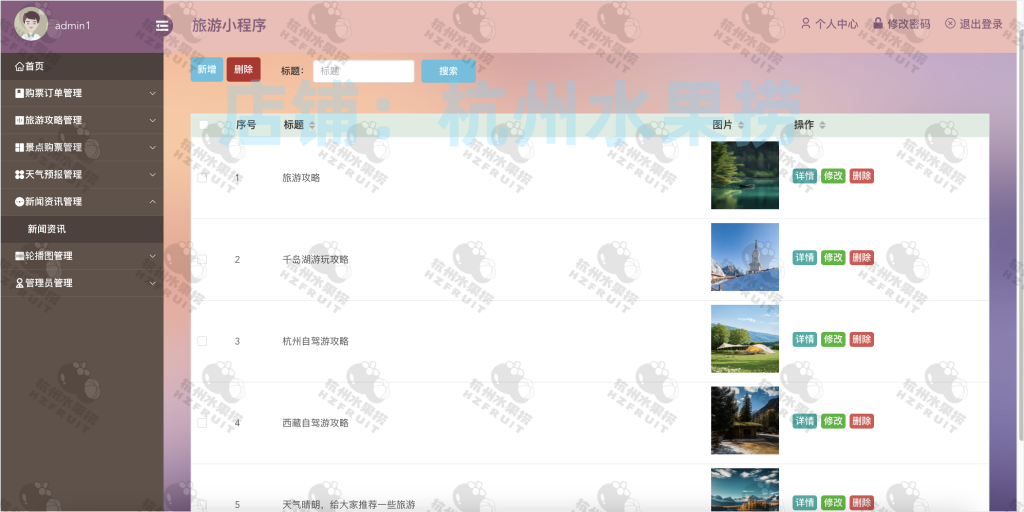
Task: Click 修改 for 千岛湖游玩攻略 row
Action: tap(833, 257)
